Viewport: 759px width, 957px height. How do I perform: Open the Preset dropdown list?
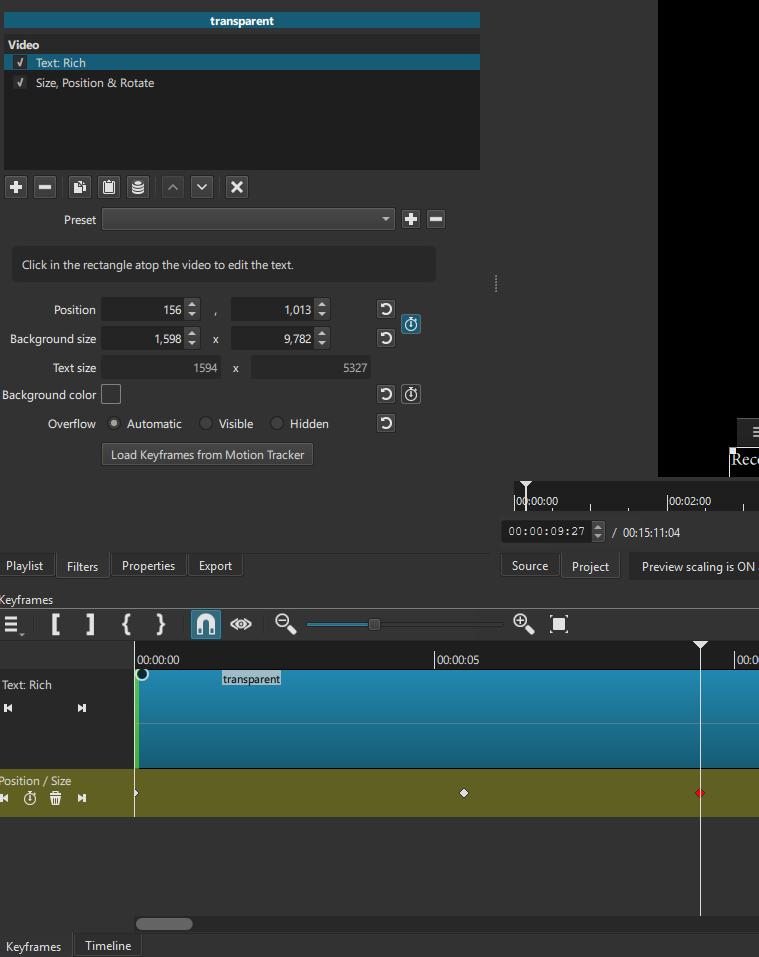248,220
